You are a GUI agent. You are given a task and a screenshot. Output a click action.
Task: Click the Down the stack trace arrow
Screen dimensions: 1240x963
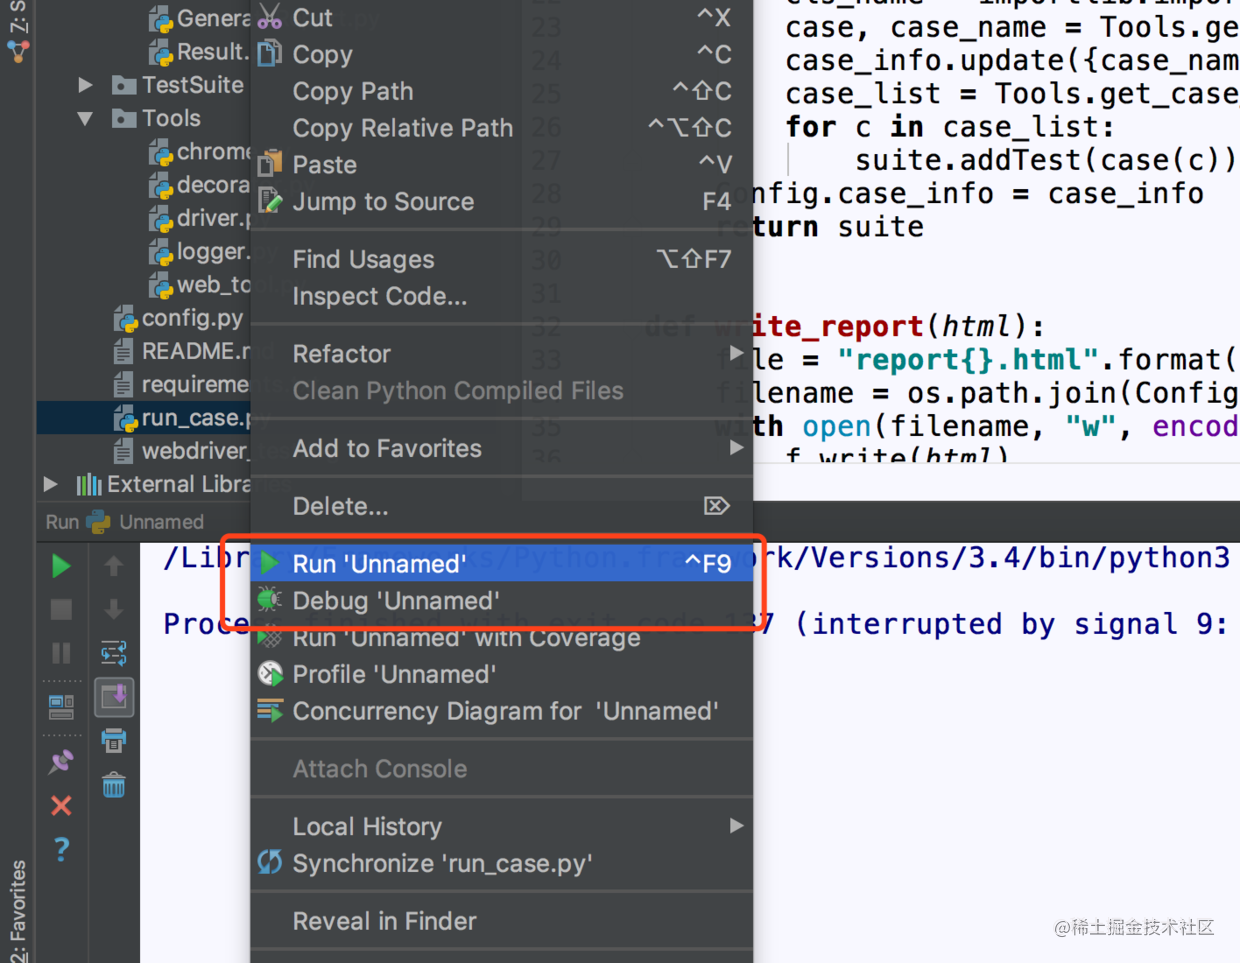click(114, 609)
